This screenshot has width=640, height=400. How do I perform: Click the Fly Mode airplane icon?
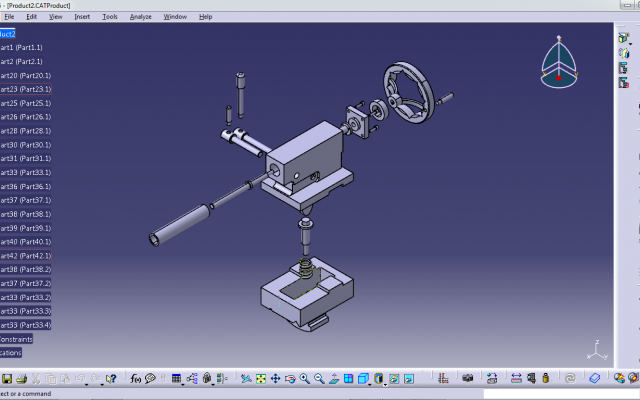coord(246,379)
